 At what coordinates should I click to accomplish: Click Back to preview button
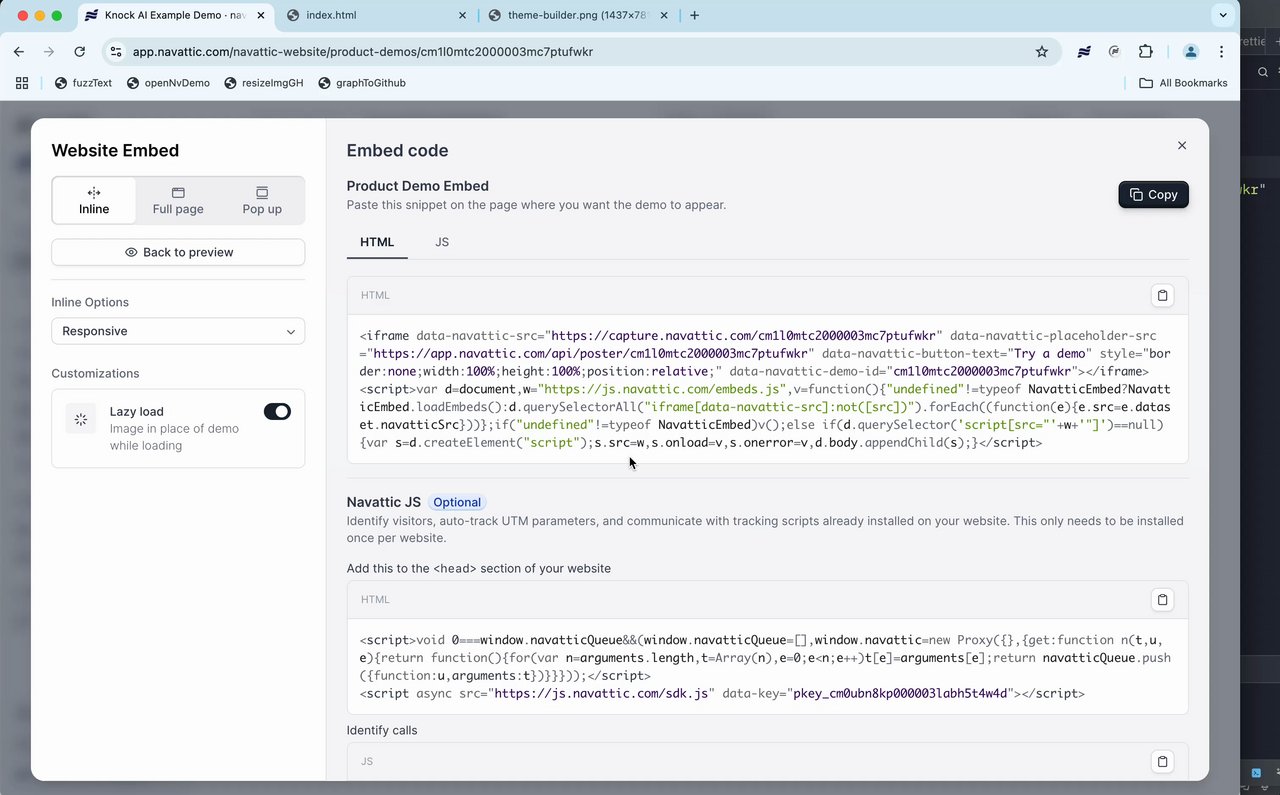[x=178, y=252]
